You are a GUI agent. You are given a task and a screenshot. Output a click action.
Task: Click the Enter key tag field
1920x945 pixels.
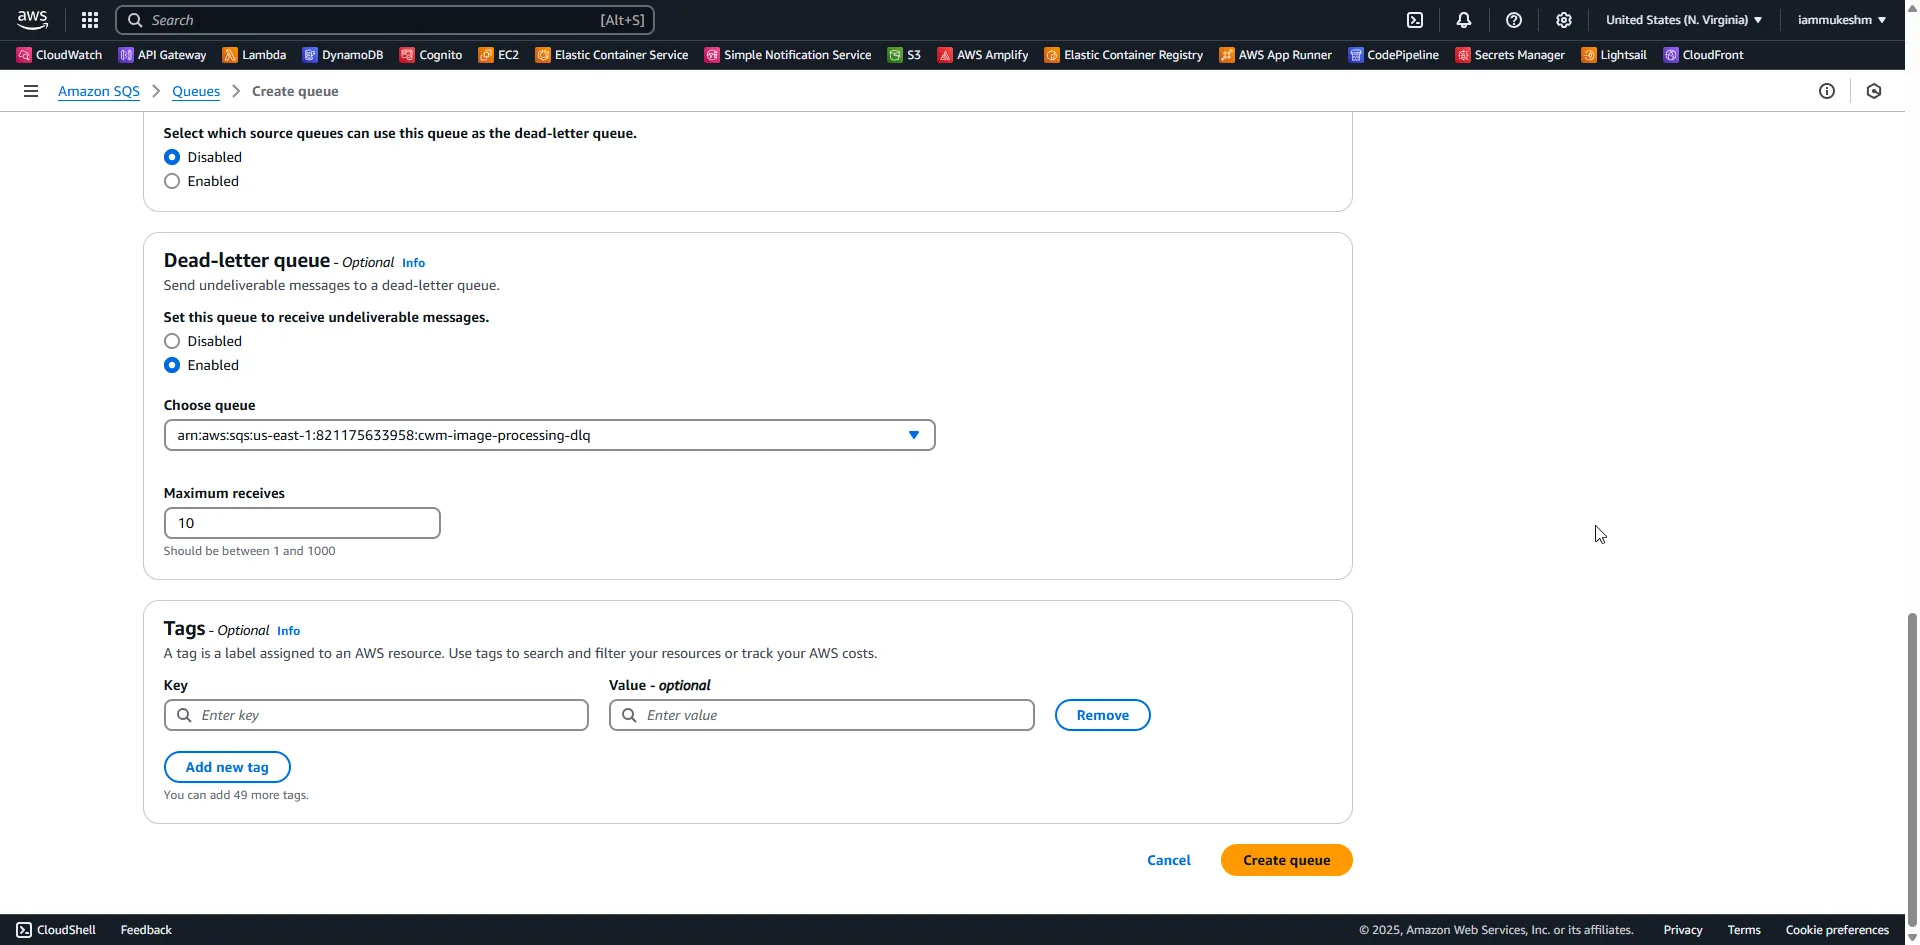coord(376,715)
